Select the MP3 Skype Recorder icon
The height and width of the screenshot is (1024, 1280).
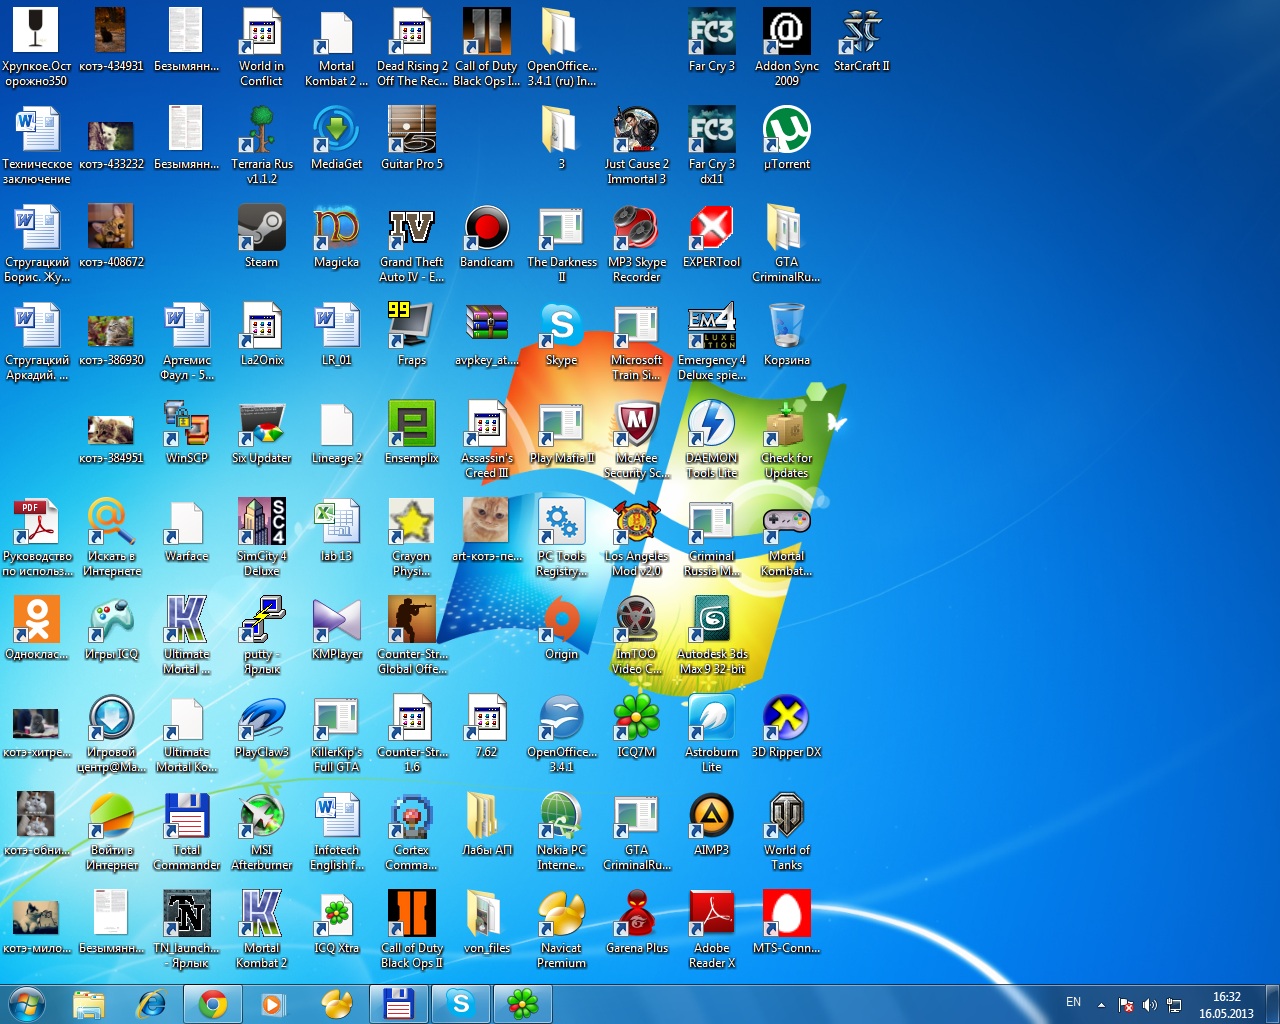point(636,244)
